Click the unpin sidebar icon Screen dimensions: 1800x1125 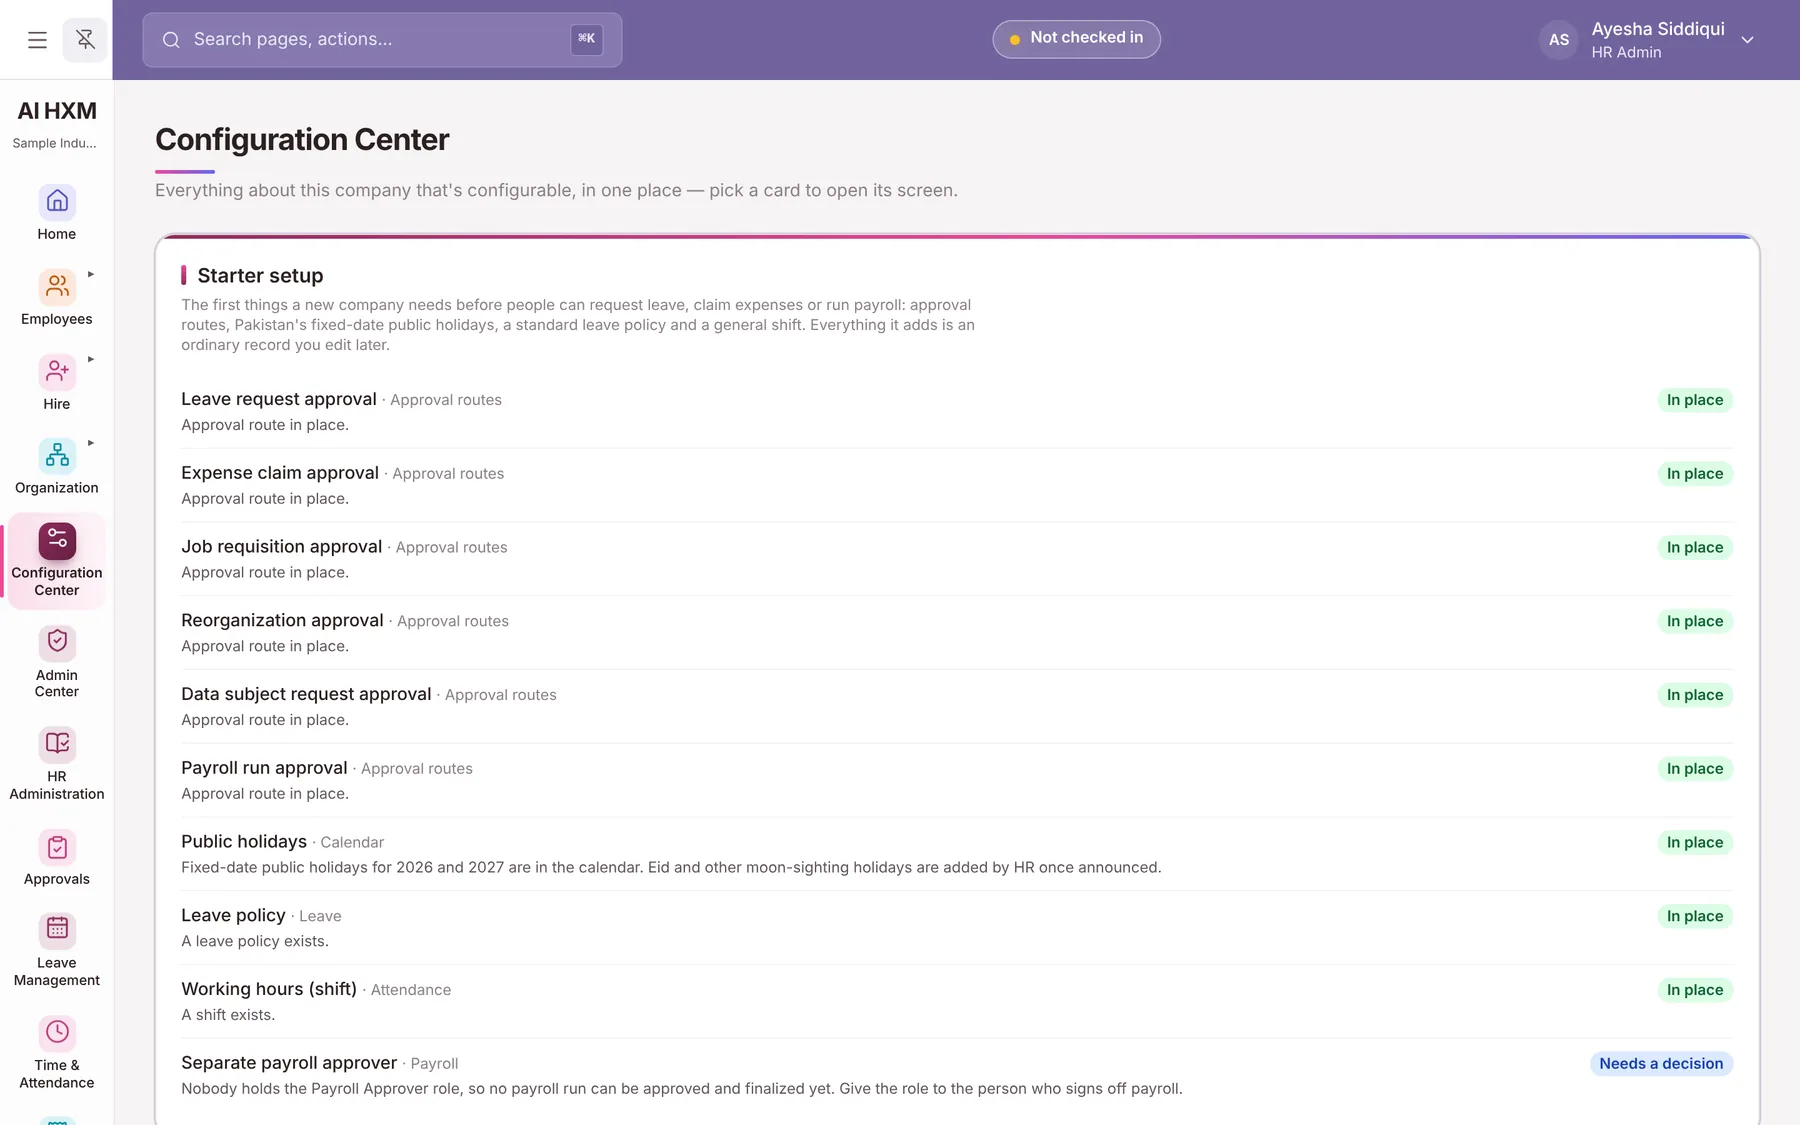[85, 40]
